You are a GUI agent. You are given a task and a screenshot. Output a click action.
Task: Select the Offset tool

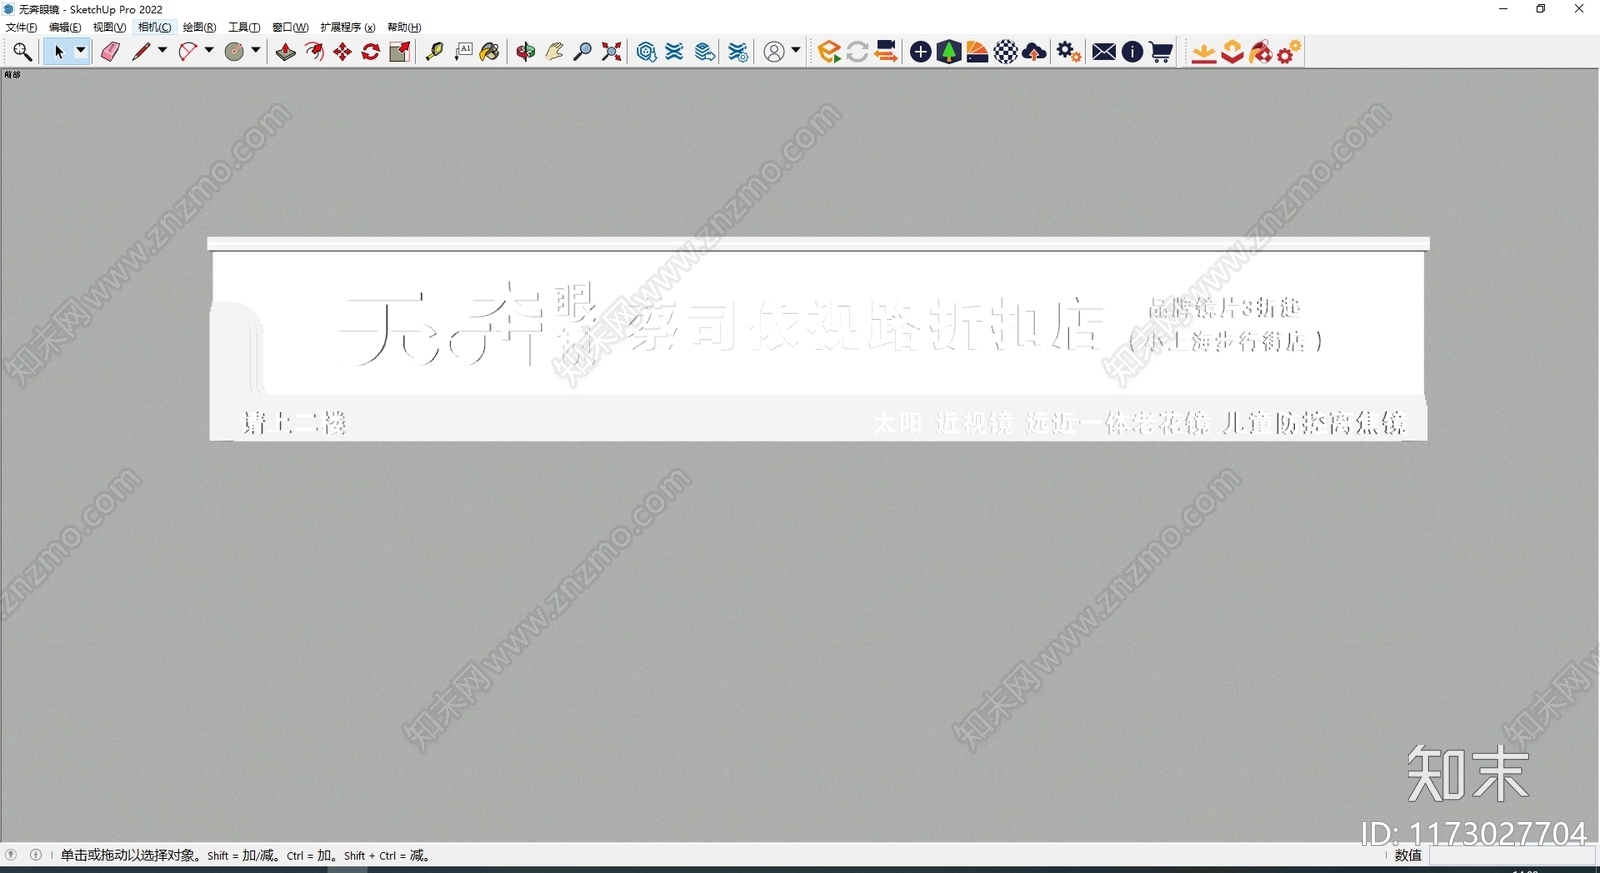314,52
